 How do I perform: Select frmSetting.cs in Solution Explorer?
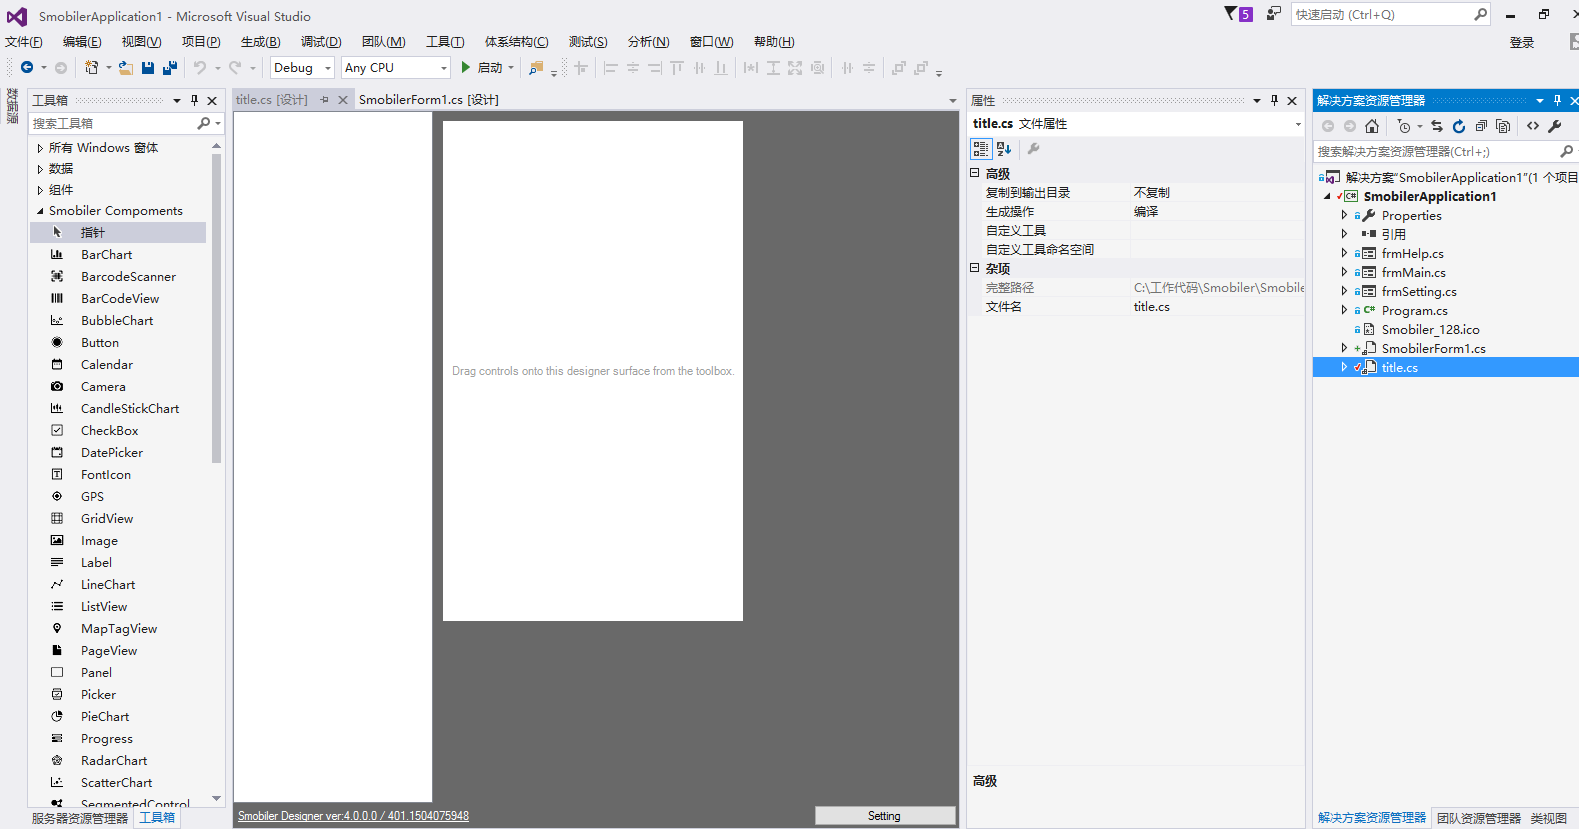(x=1419, y=292)
